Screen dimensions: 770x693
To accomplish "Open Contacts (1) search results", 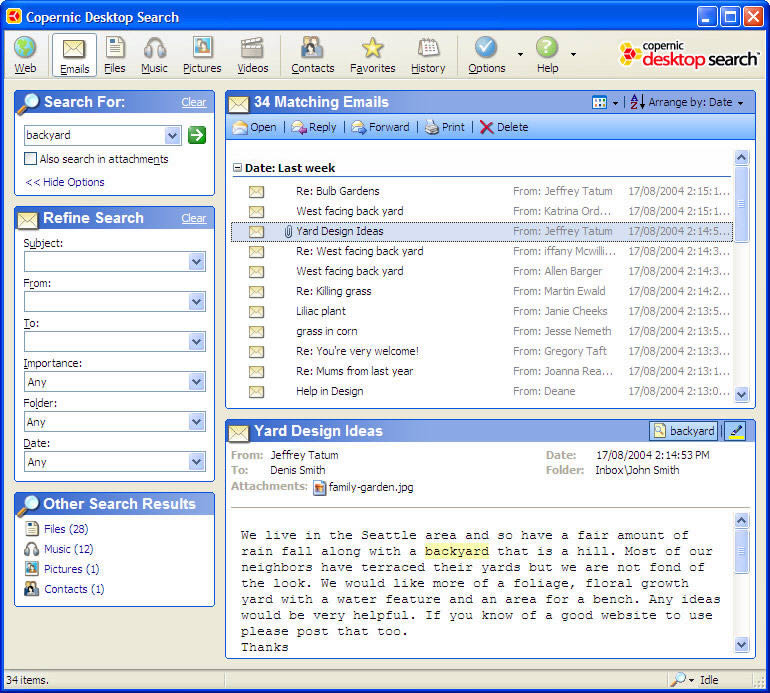I will point(74,589).
